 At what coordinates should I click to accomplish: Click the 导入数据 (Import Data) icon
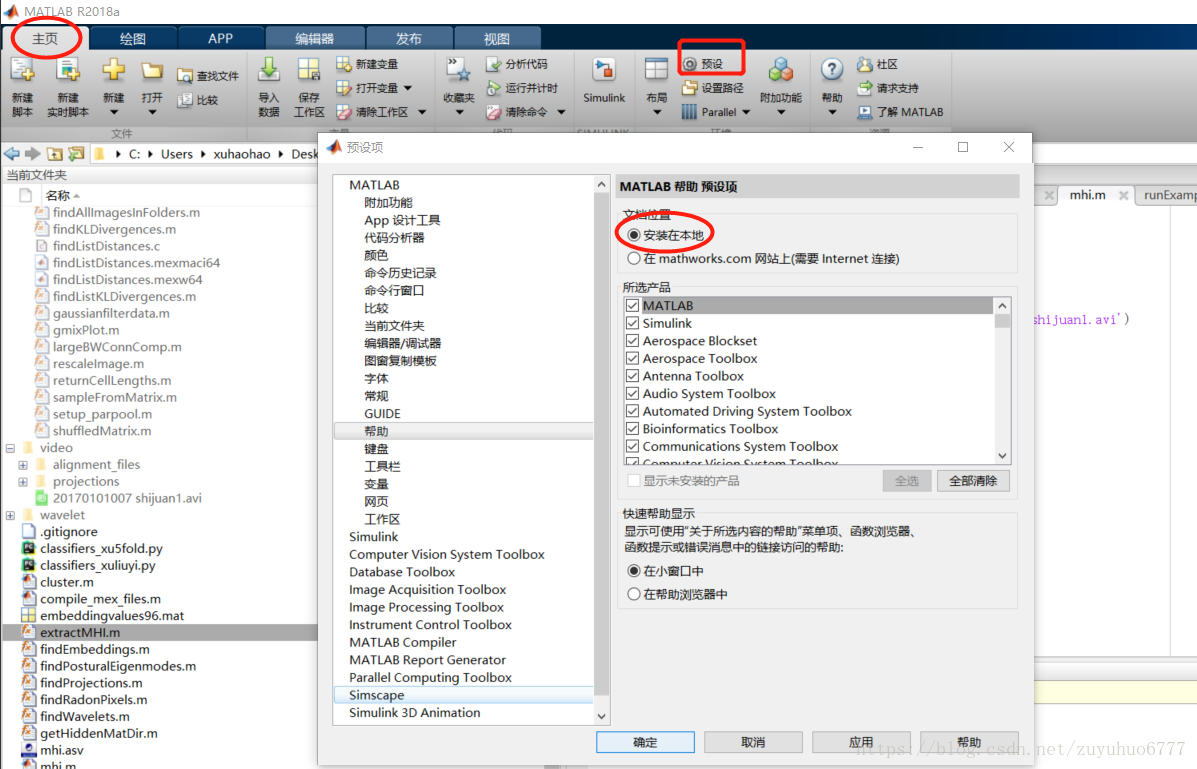(269, 72)
